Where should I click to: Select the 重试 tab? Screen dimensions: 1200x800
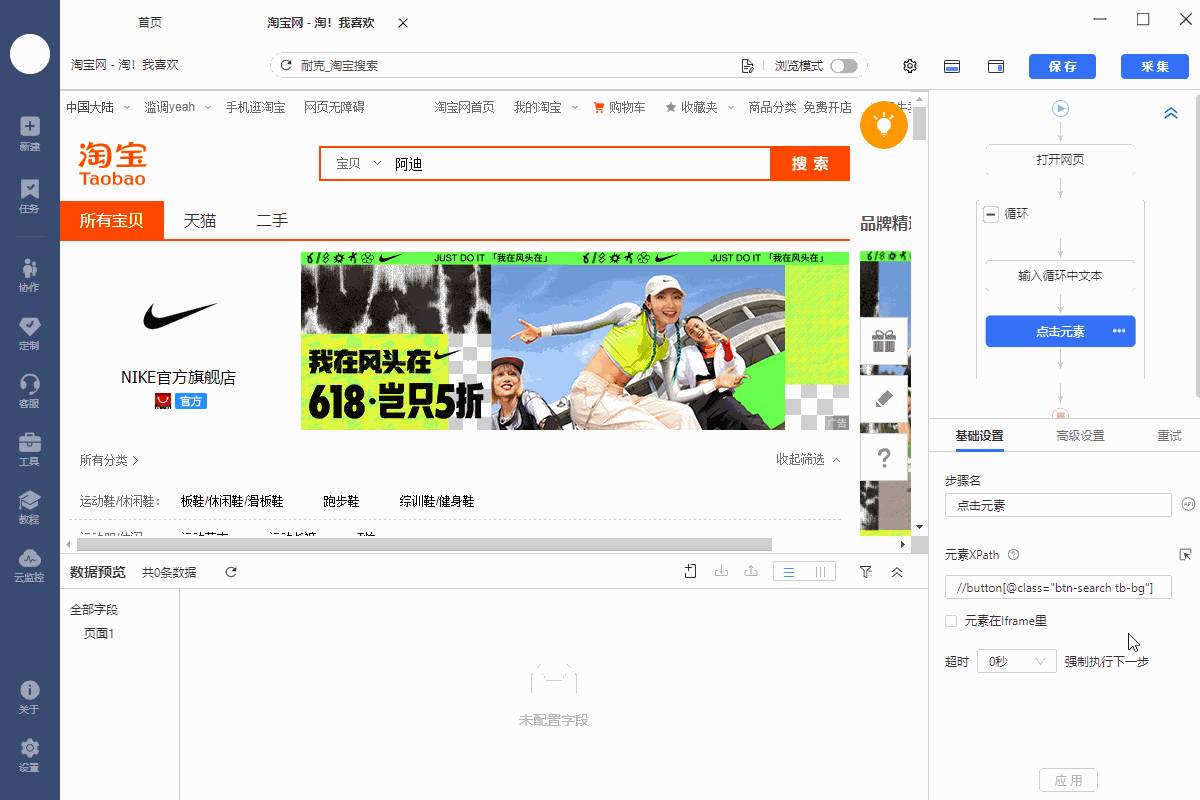point(1169,435)
